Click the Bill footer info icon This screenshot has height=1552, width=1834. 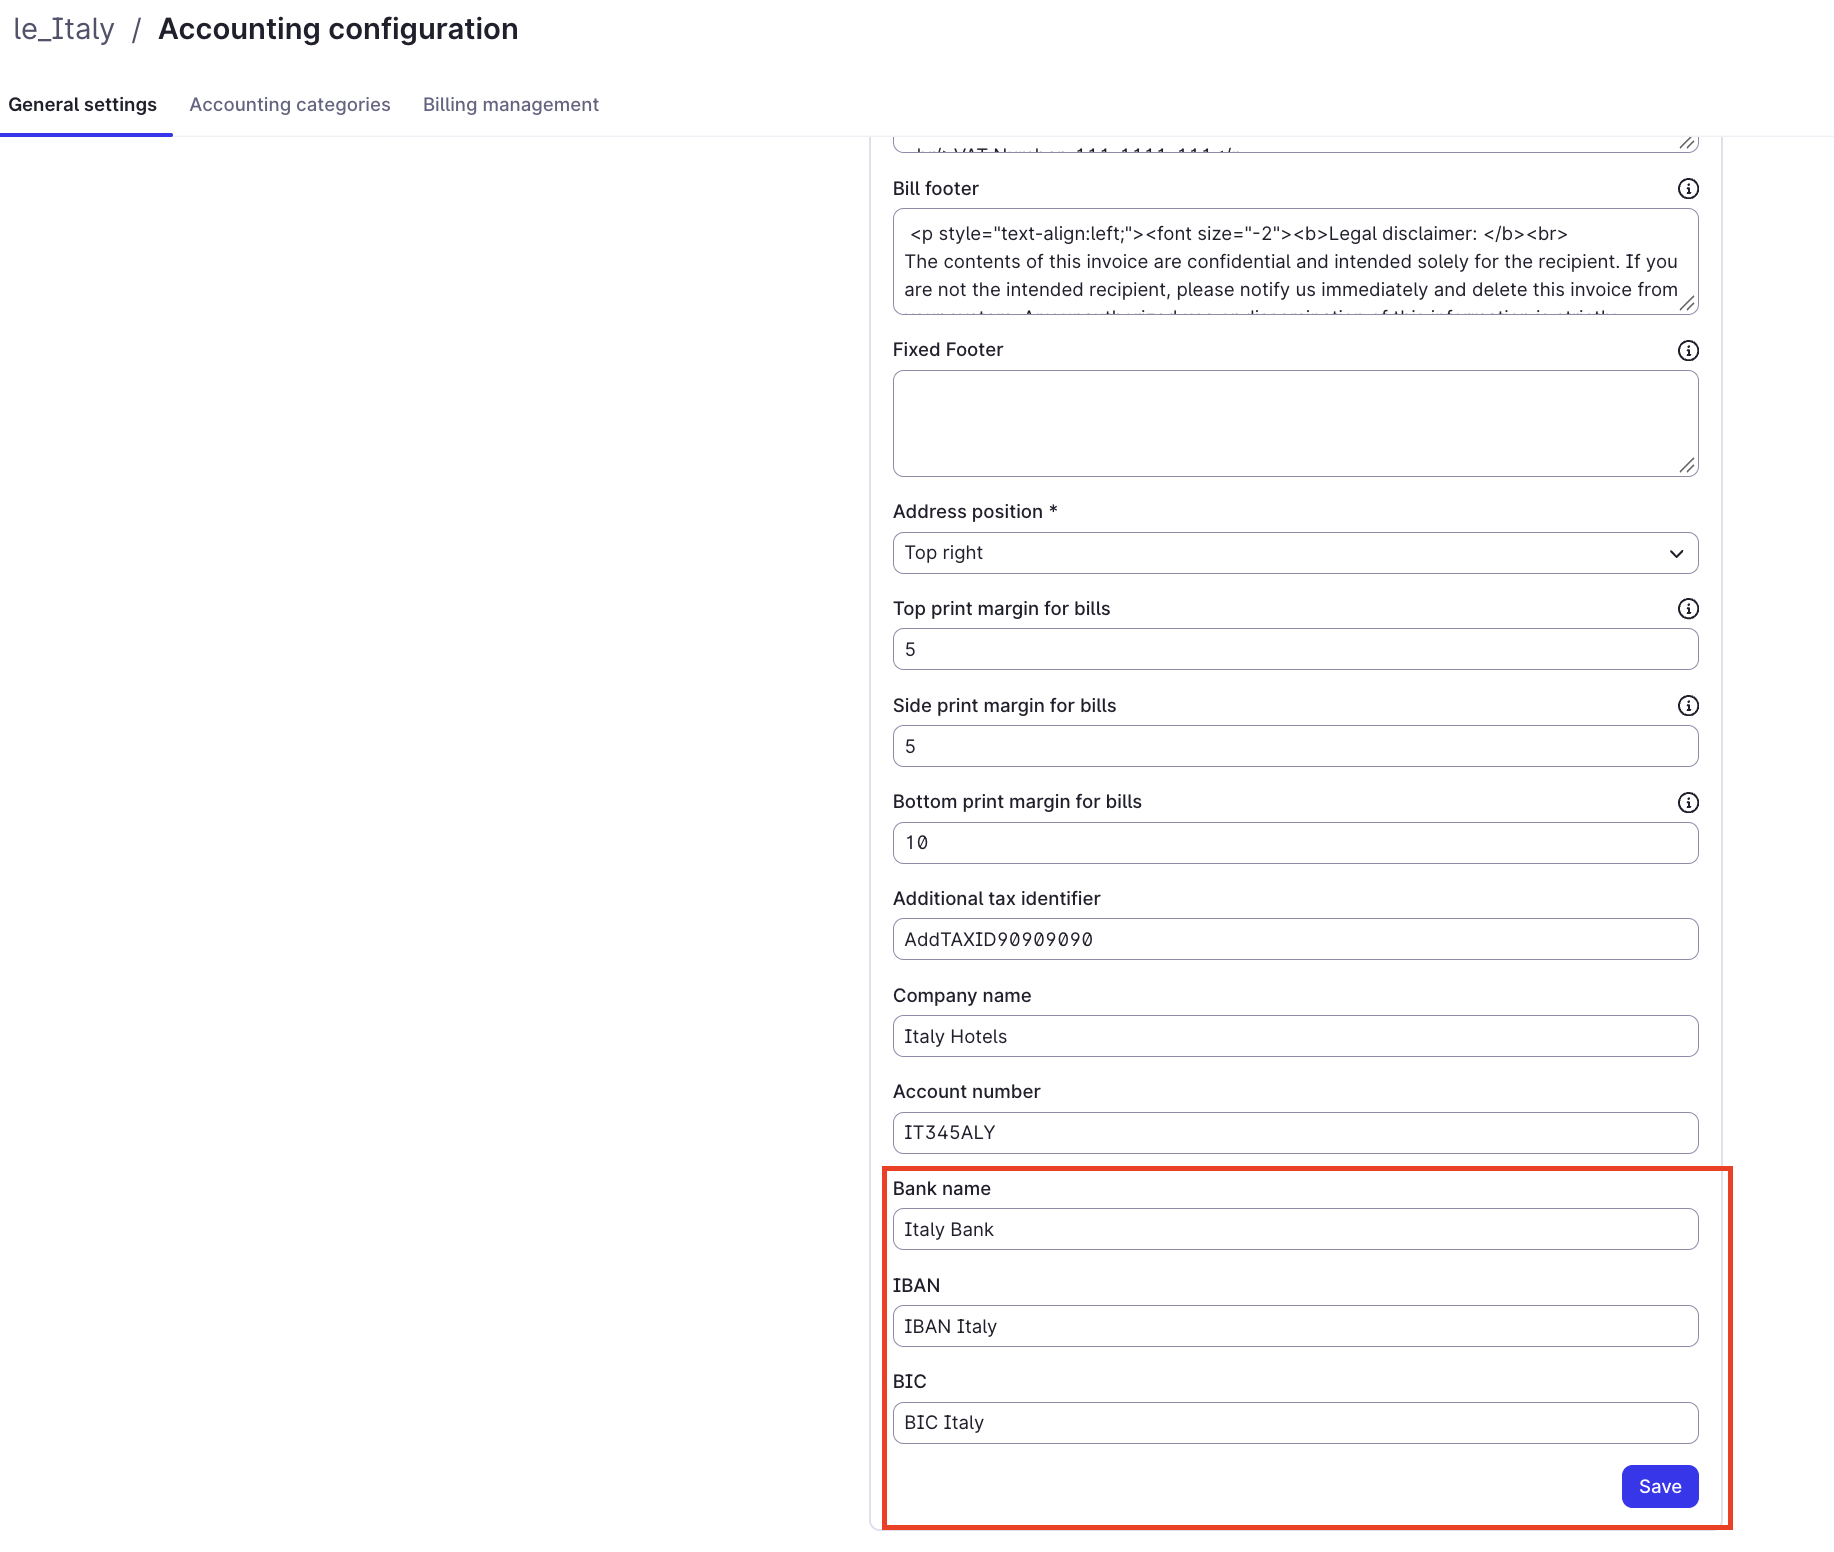1688,189
